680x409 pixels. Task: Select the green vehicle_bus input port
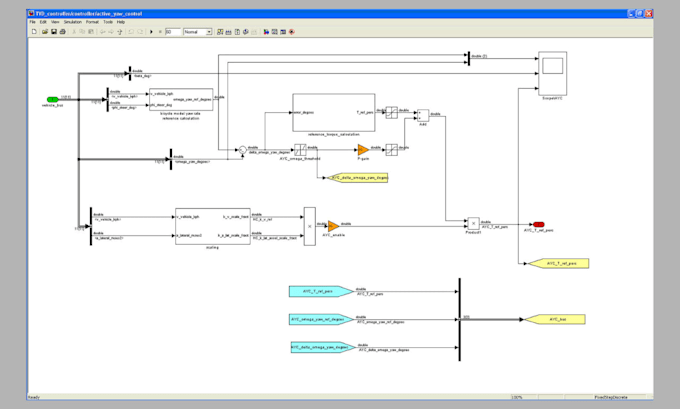click(52, 99)
